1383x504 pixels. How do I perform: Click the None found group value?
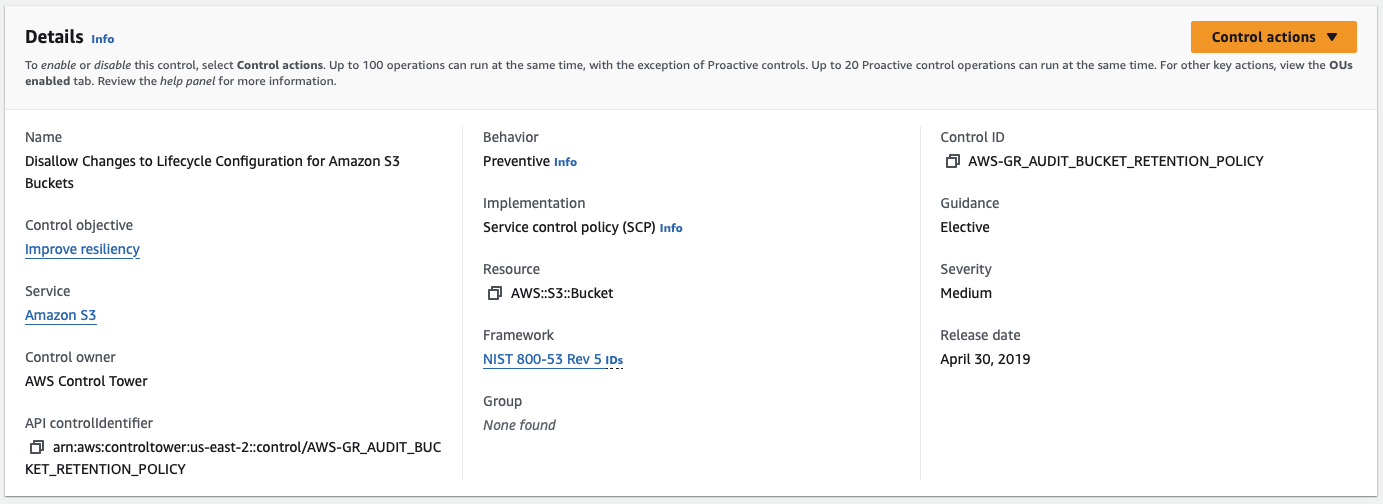tap(519, 425)
